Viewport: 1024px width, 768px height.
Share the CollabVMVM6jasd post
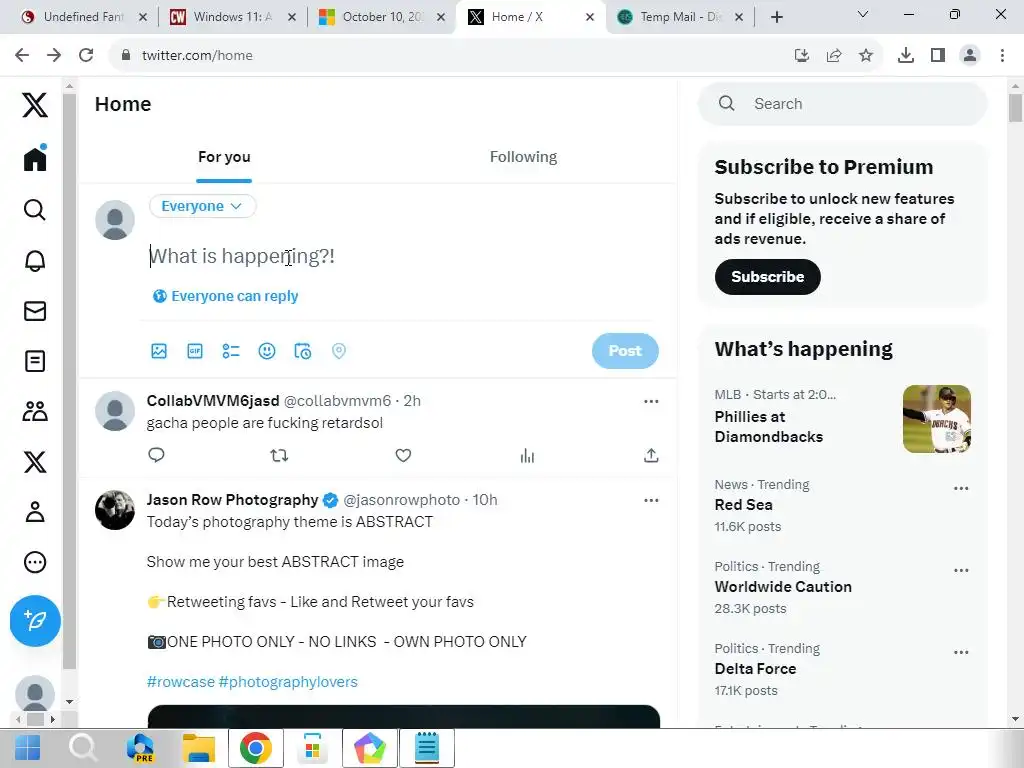click(x=650, y=455)
